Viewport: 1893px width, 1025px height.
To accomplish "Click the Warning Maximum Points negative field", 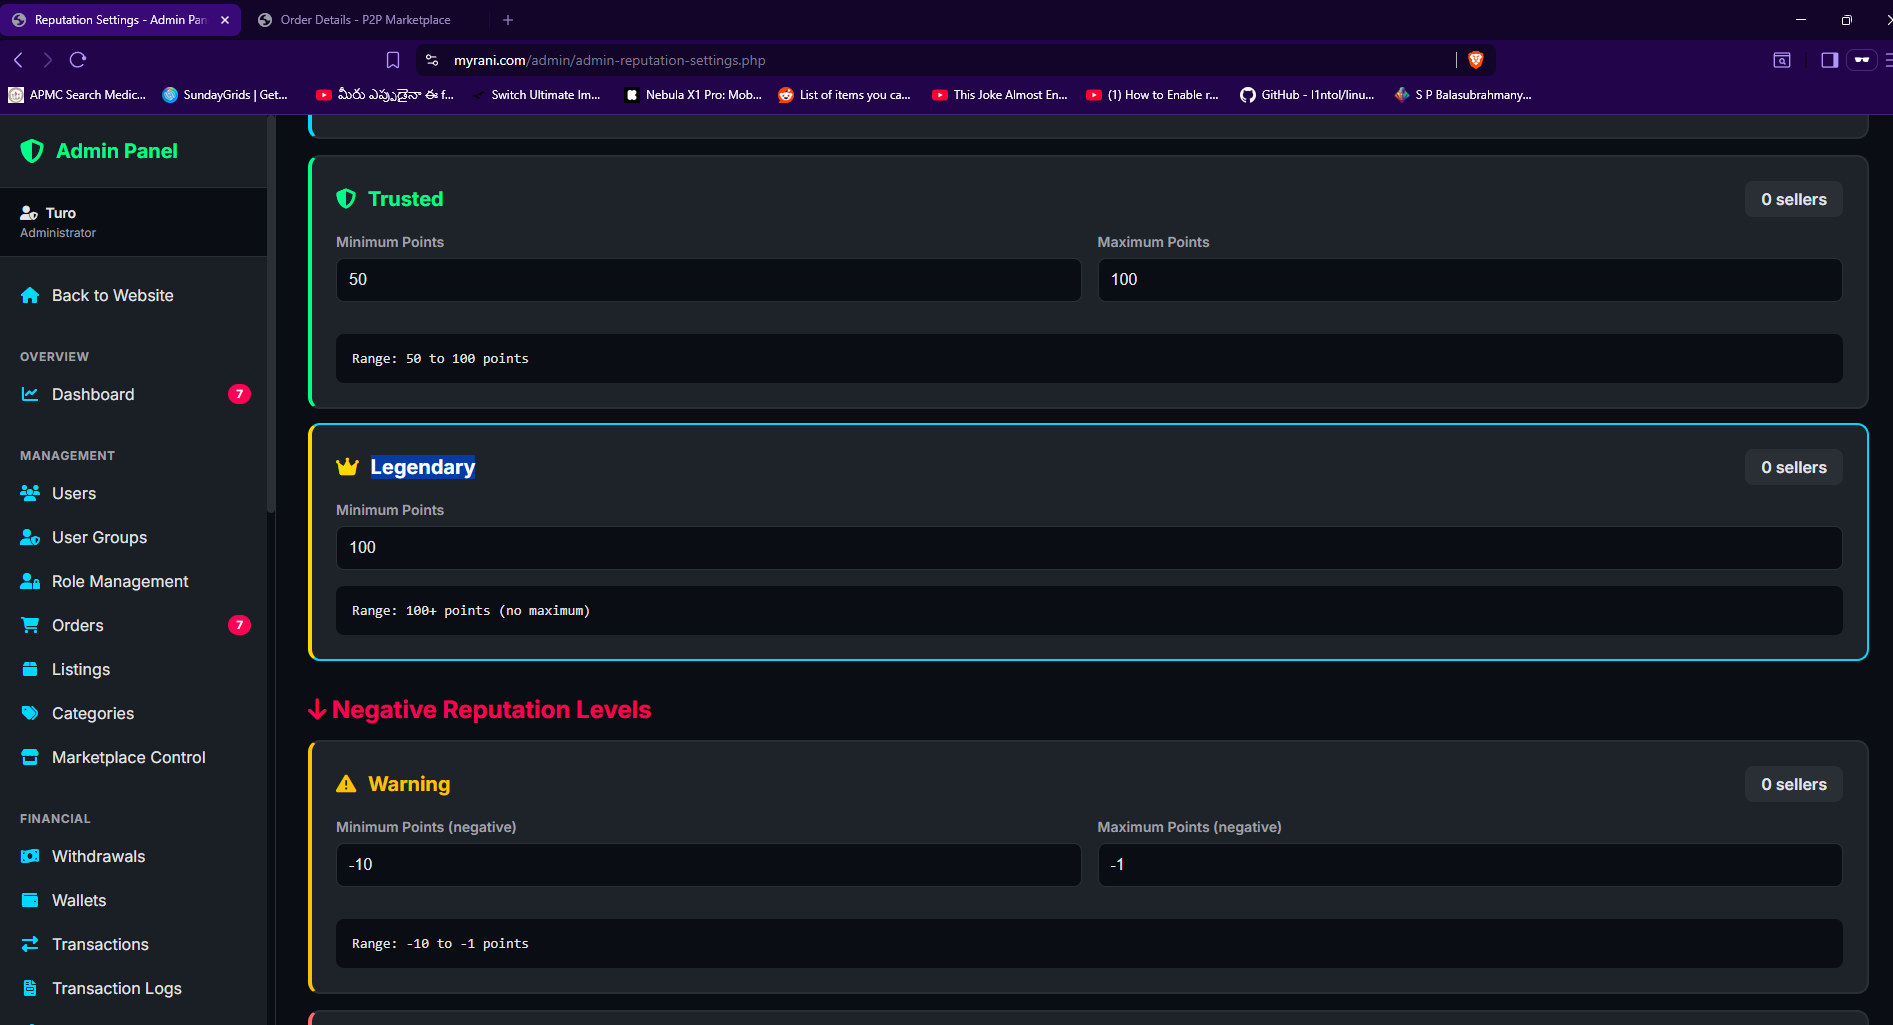I will tap(1469, 865).
